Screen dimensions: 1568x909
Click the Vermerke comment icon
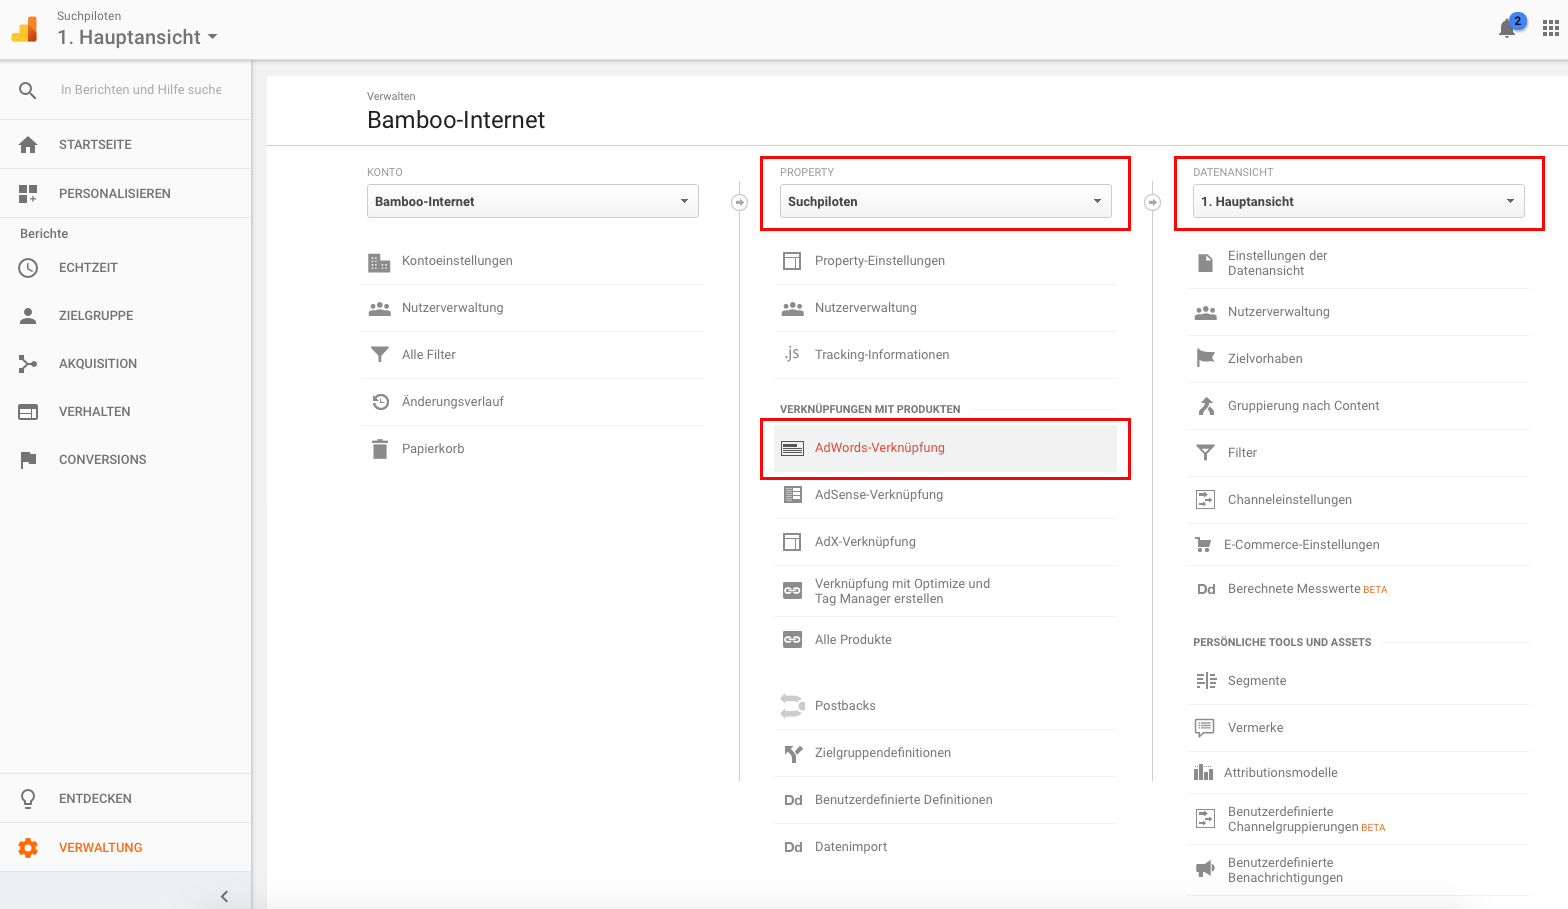pyautogui.click(x=1205, y=728)
